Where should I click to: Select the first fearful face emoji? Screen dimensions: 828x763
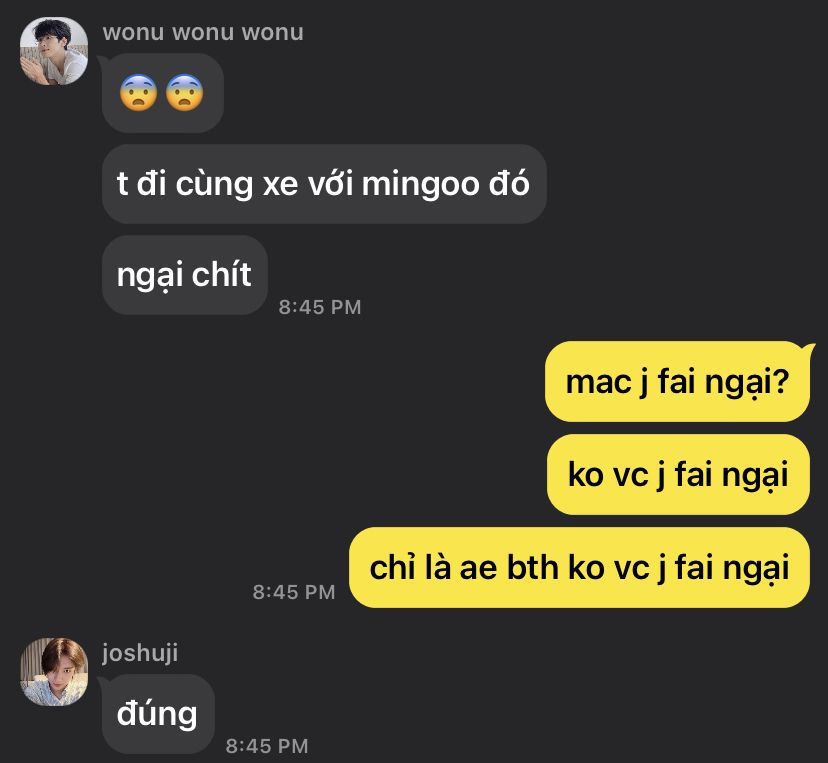(138, 93)
